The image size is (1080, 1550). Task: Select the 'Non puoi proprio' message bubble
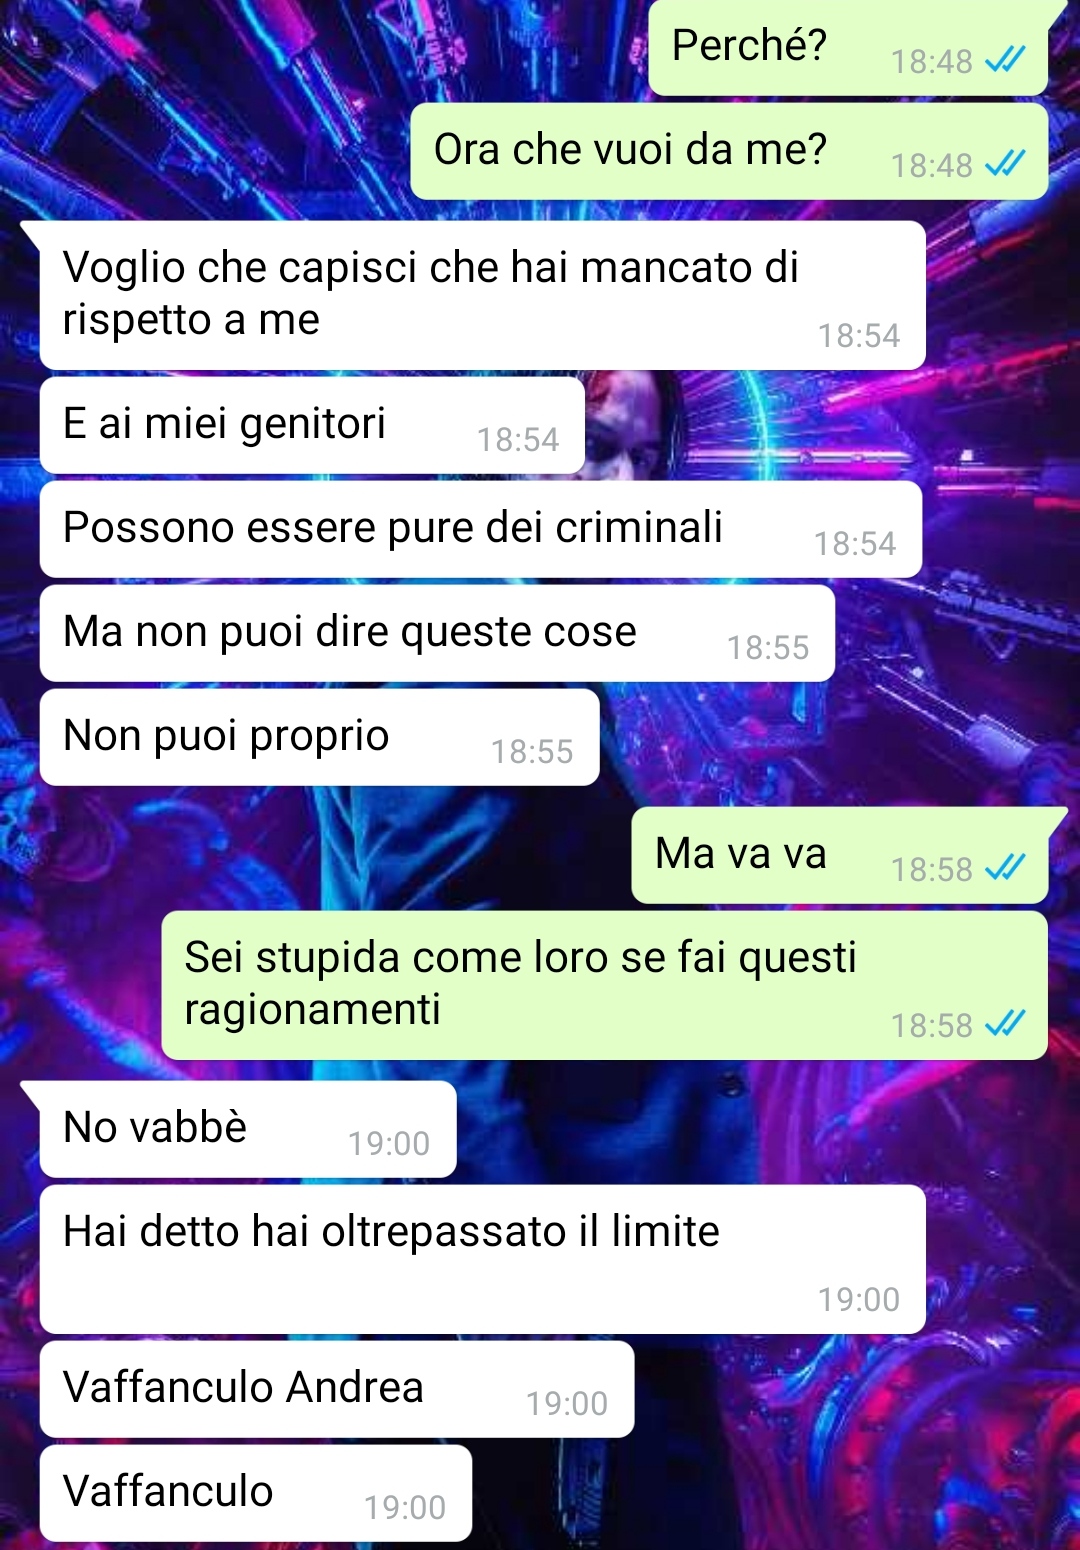[x=319, y=737]
